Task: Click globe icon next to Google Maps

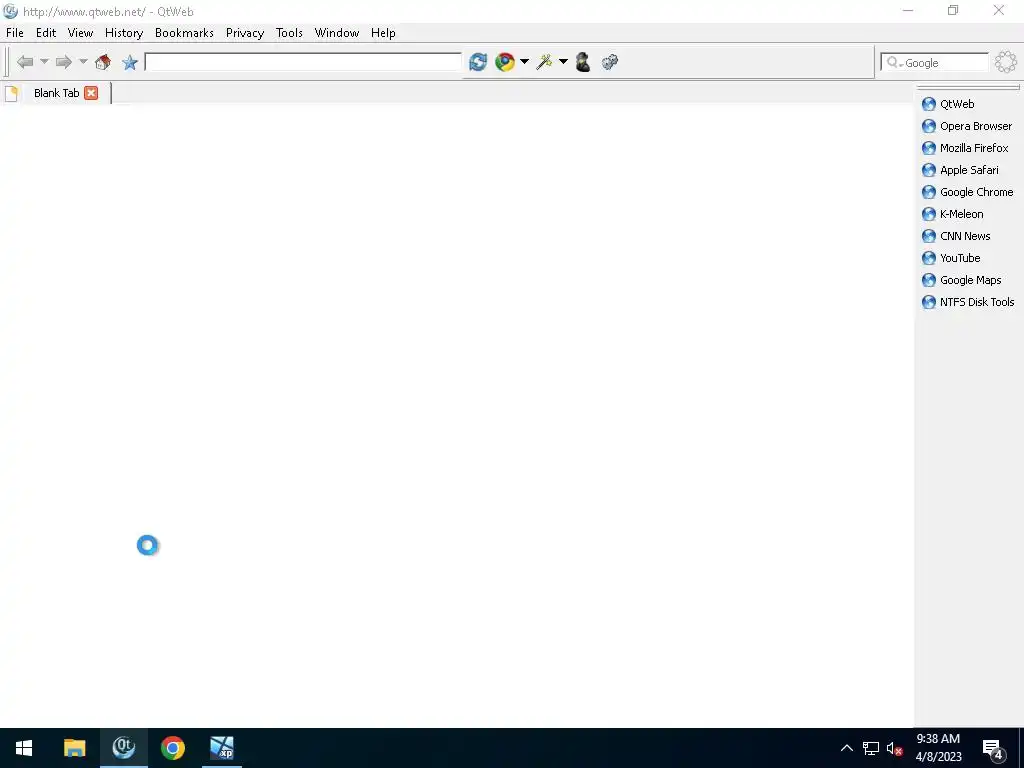Action: (929, 280)
